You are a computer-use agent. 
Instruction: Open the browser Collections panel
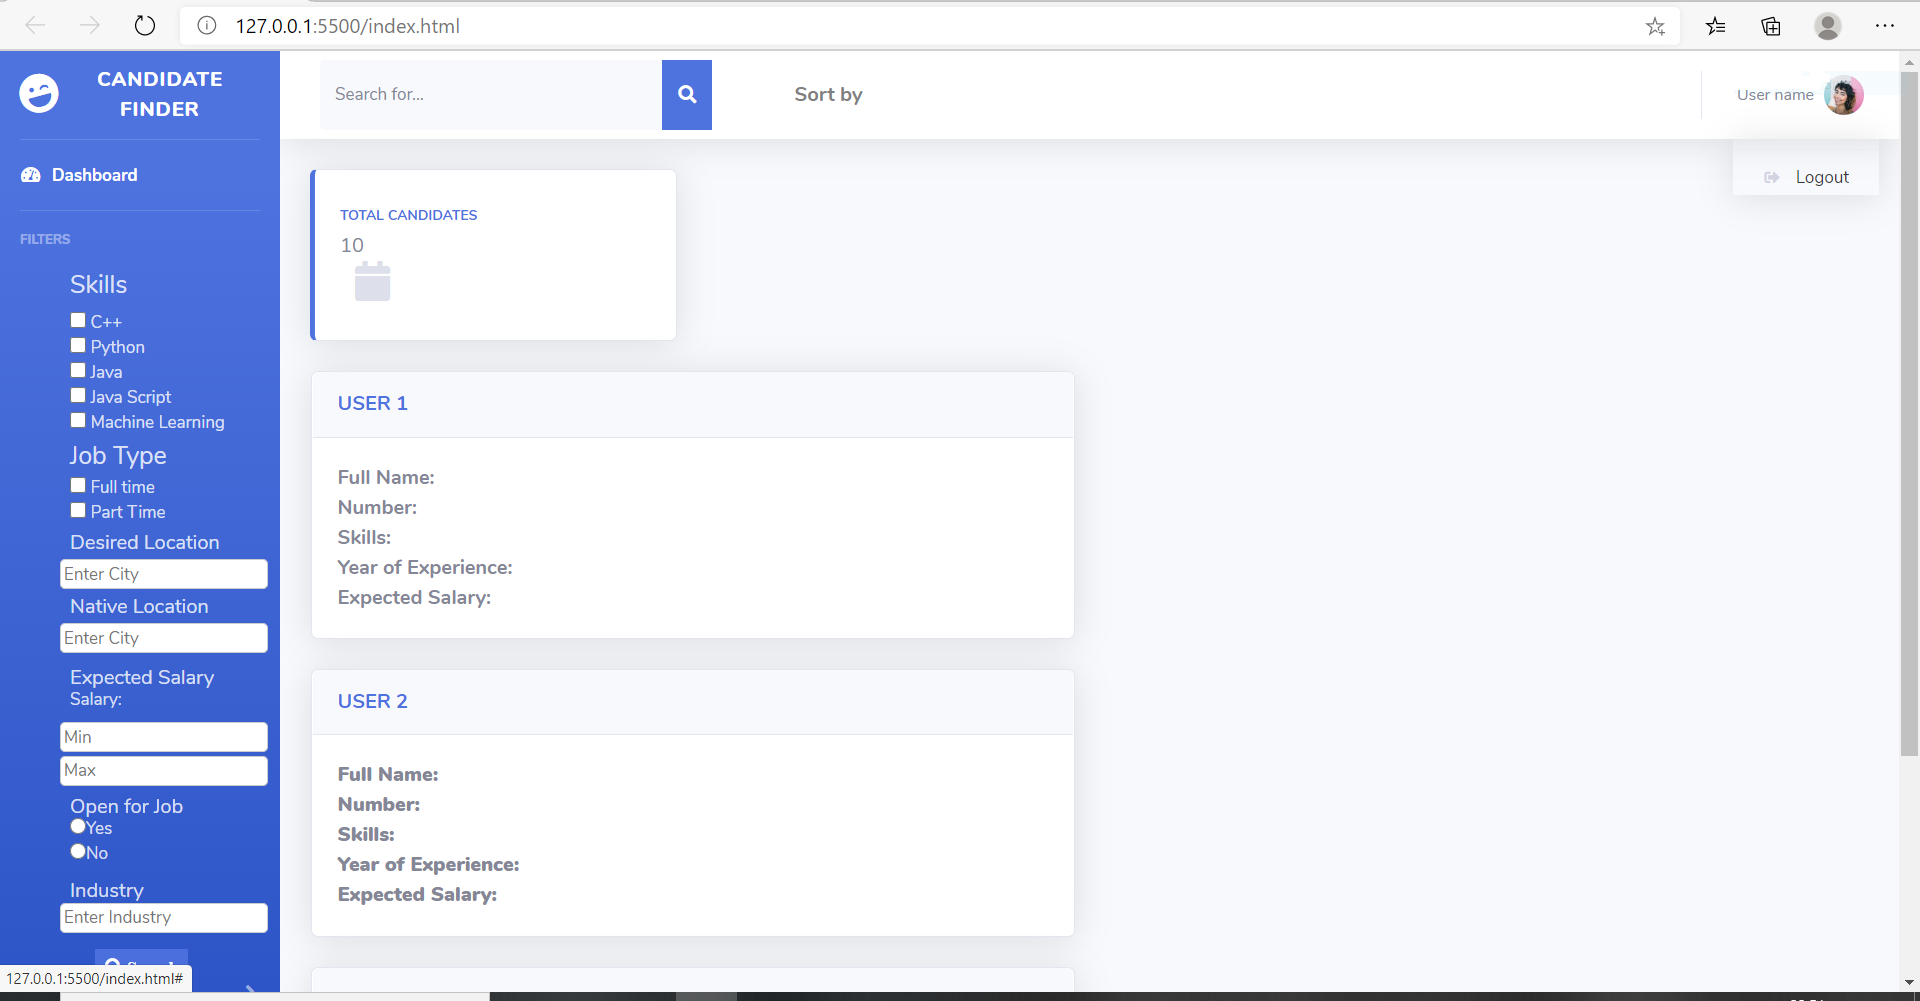tap(1771, 26)
